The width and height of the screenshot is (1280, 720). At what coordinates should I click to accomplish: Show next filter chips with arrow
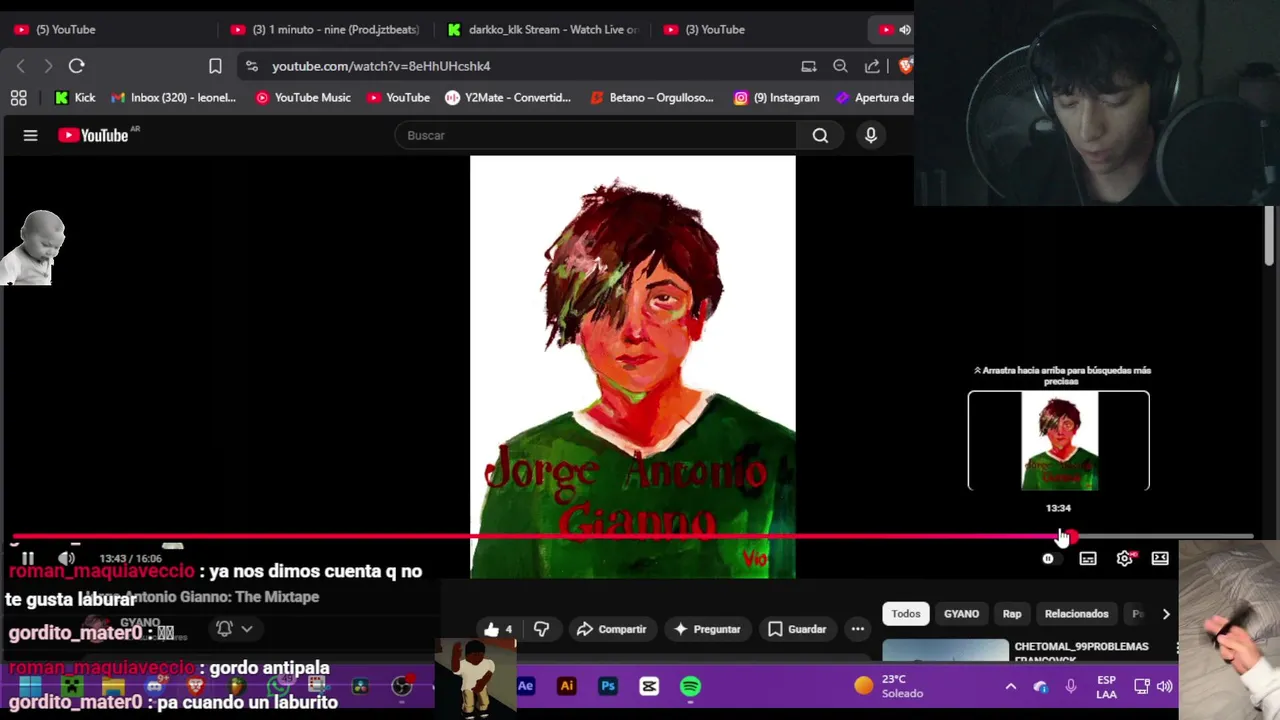tap(1165, 614)
